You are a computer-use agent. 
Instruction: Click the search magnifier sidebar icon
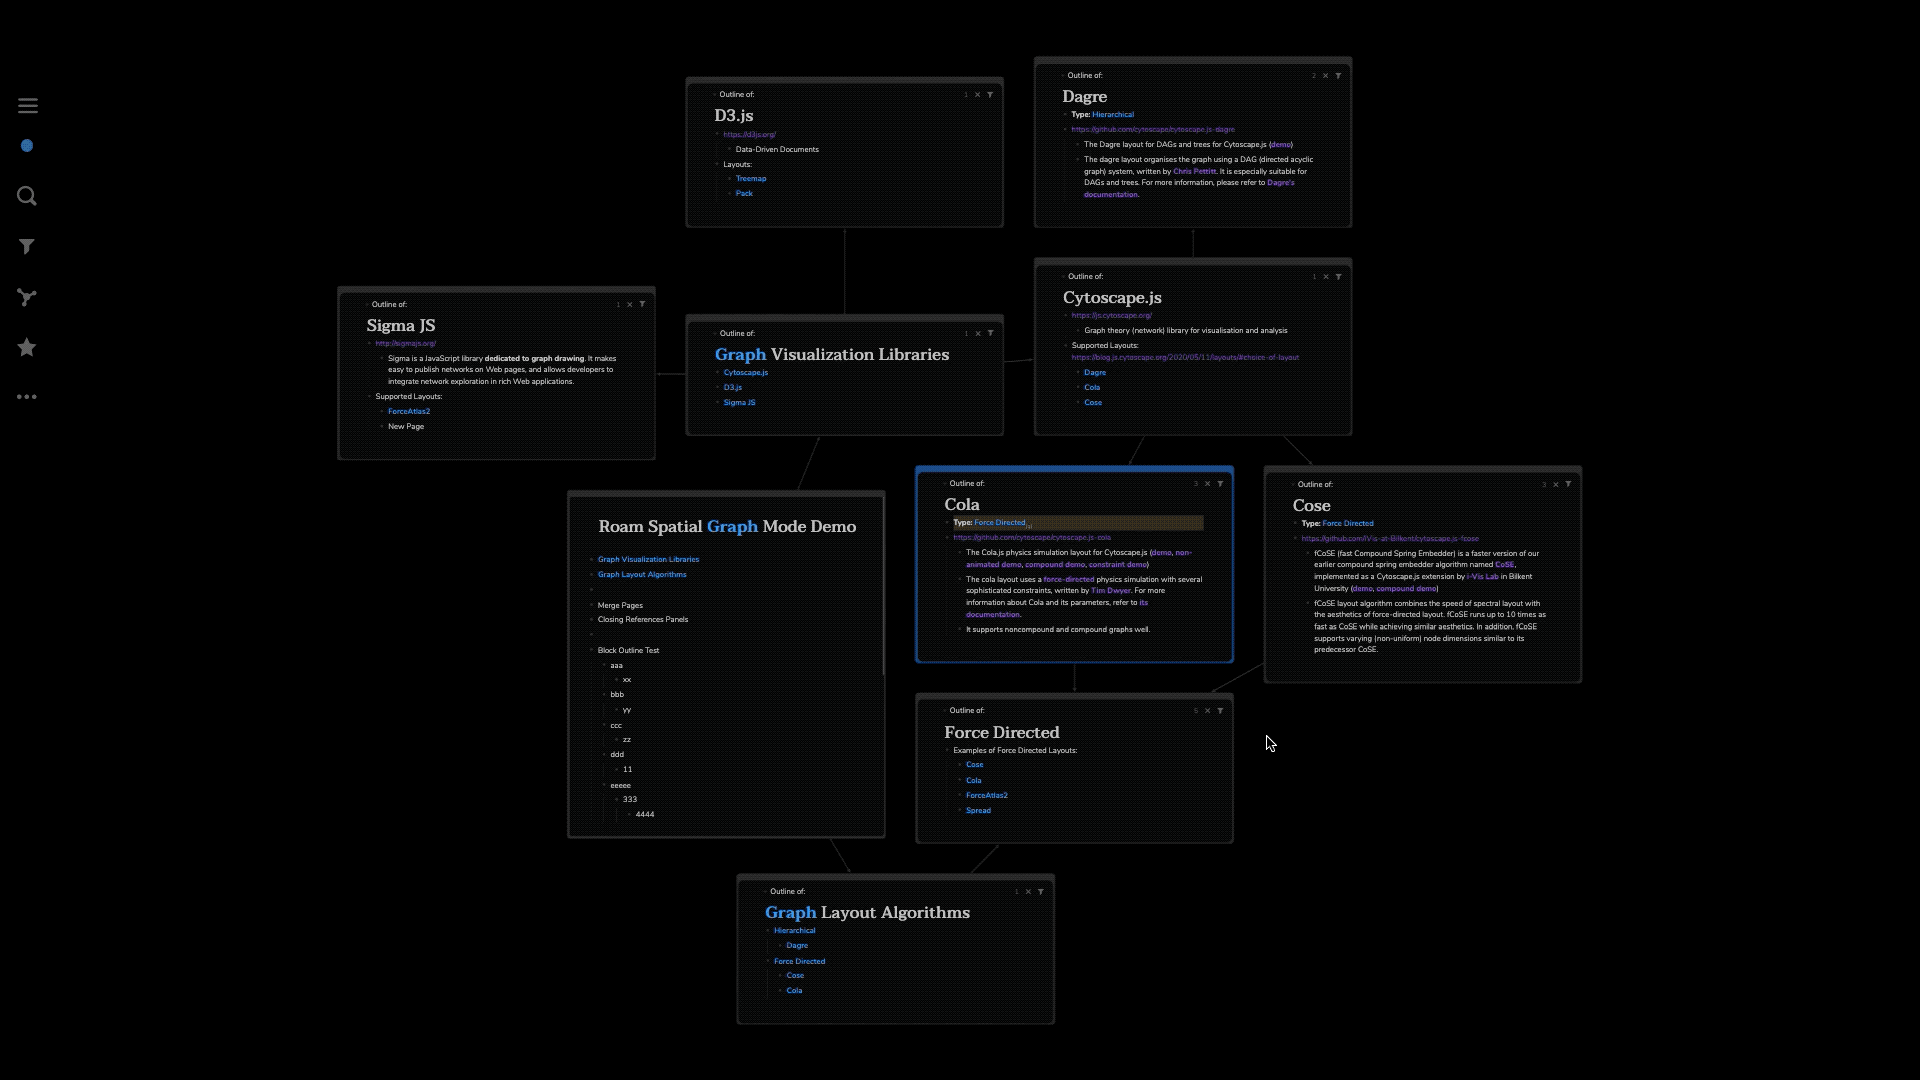click(x=27, y=196)
